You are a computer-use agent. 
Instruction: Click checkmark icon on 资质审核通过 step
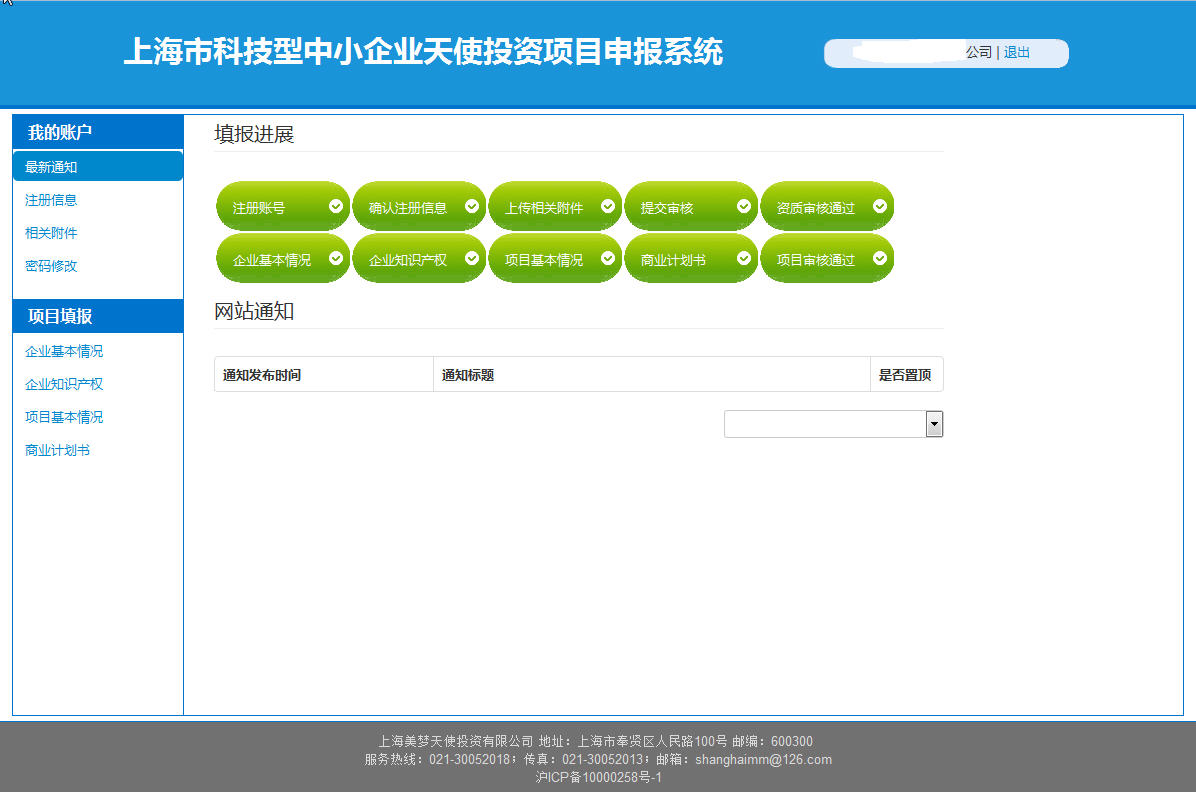(x=880, y=206)
